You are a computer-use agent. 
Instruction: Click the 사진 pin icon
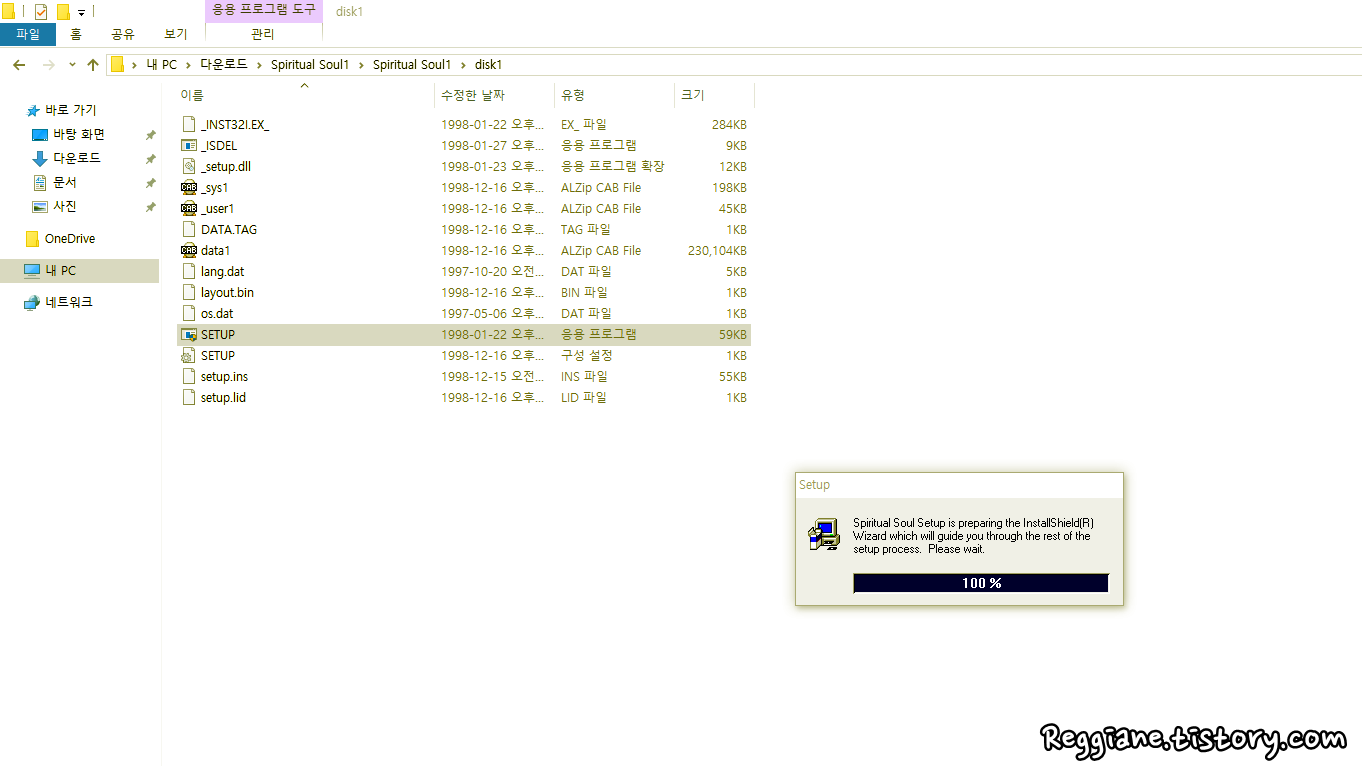click(x=150, y=207)
